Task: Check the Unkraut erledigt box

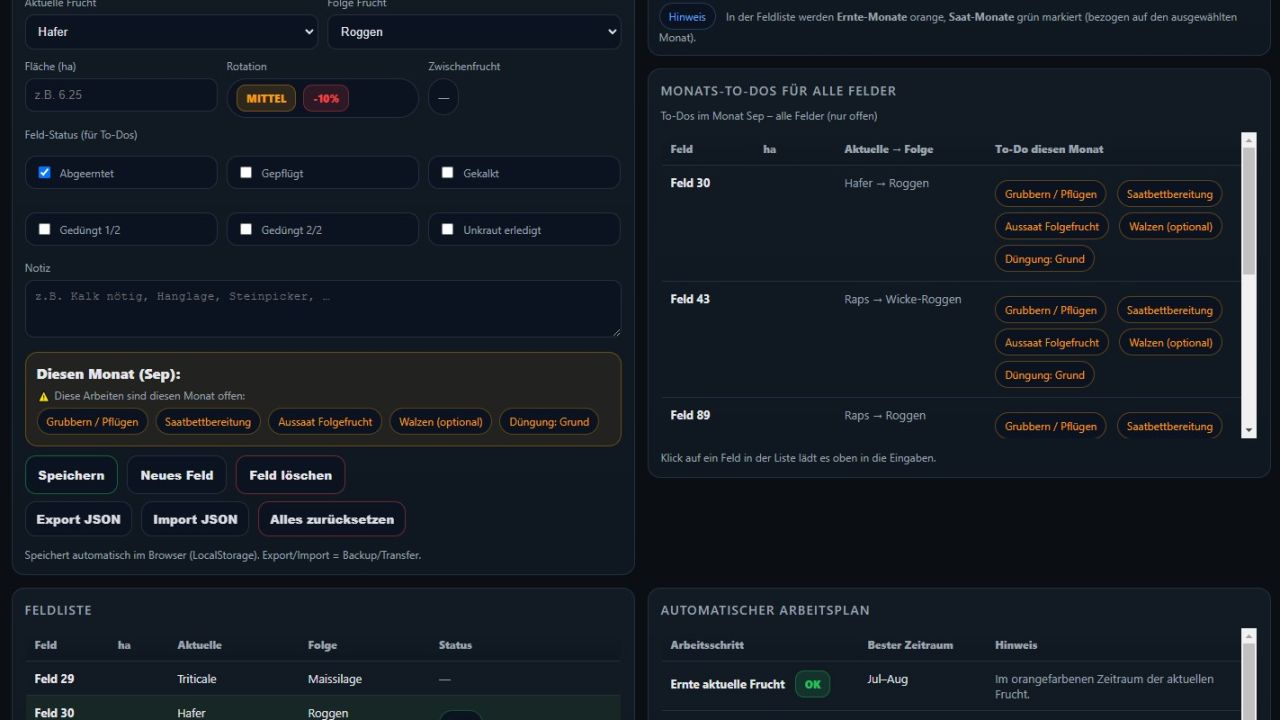Action: pos(447,229)
